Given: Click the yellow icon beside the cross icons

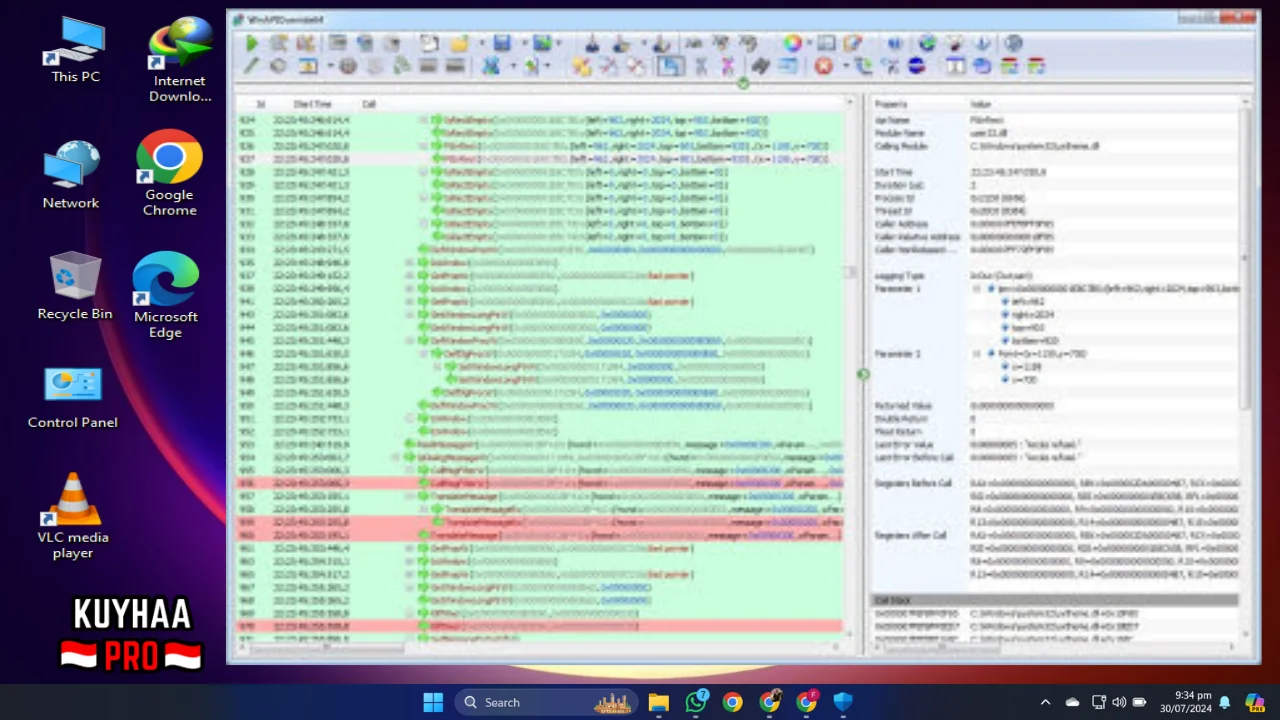Looking at the screenshot, I should coord(581,66).
